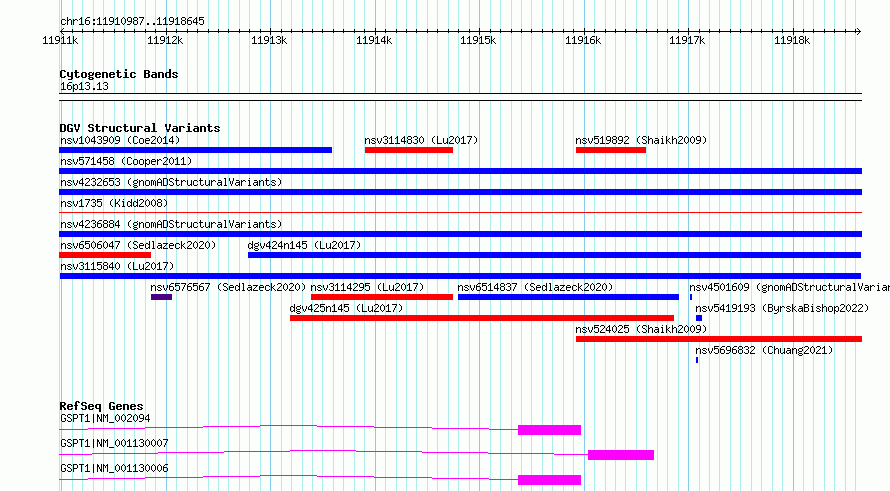Click the nsv524025 (Shaikh2009) label
The width and height of the screenshot is (890, 491).
(641, 329)
